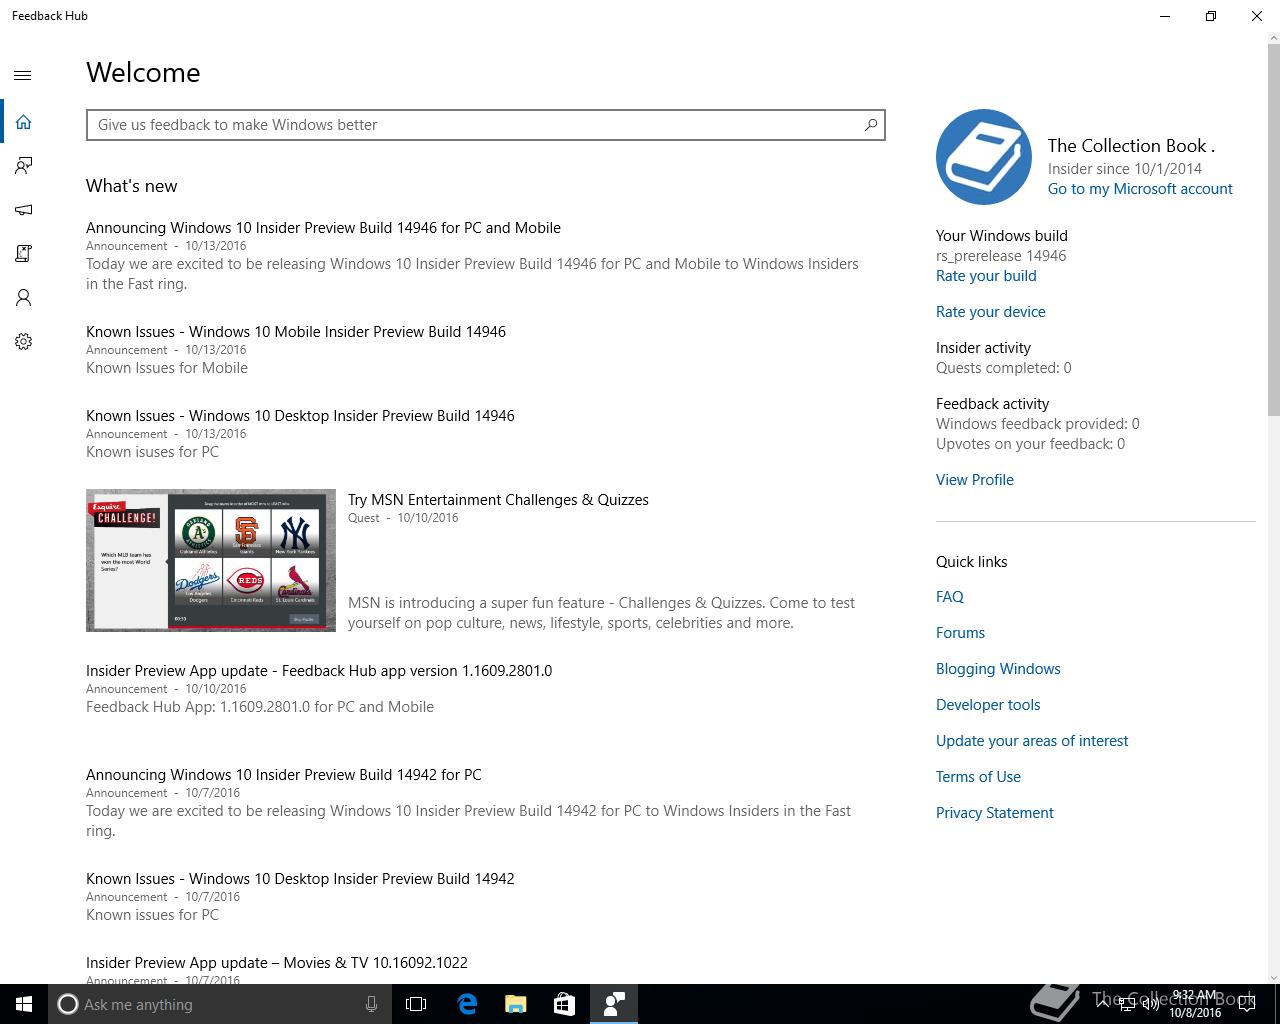
Task: Open the 'View Profile' link
Action: pyautogui.click(x=975, y=480)
